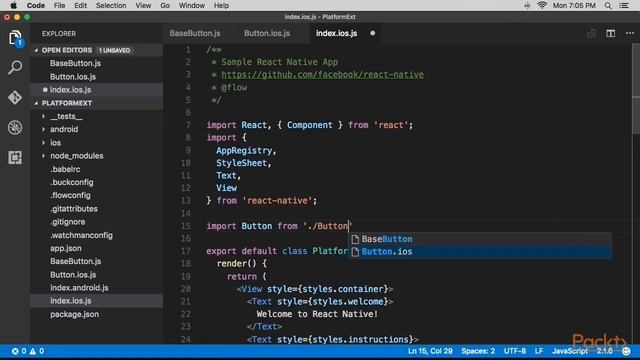Screen dimensions: 640x360
Task: Click the Wi-Fi icon in menu bar
Action: [542, 5]
